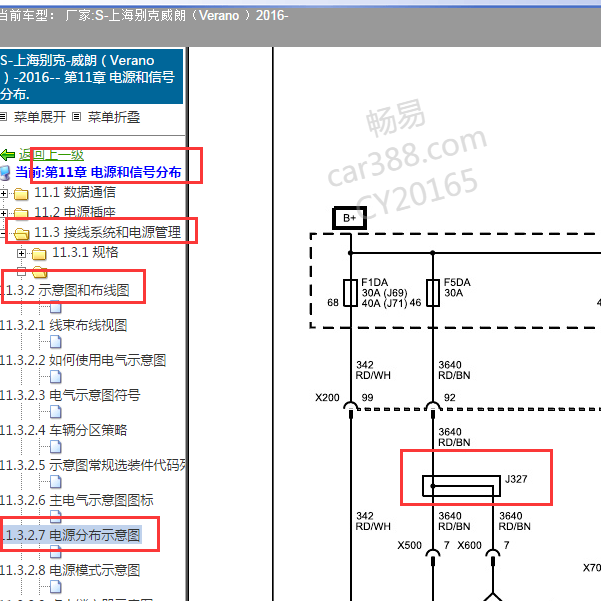Screen dimensions: 601x601
Task: Click the 返回上一级 back link
Action: point(51,155)
